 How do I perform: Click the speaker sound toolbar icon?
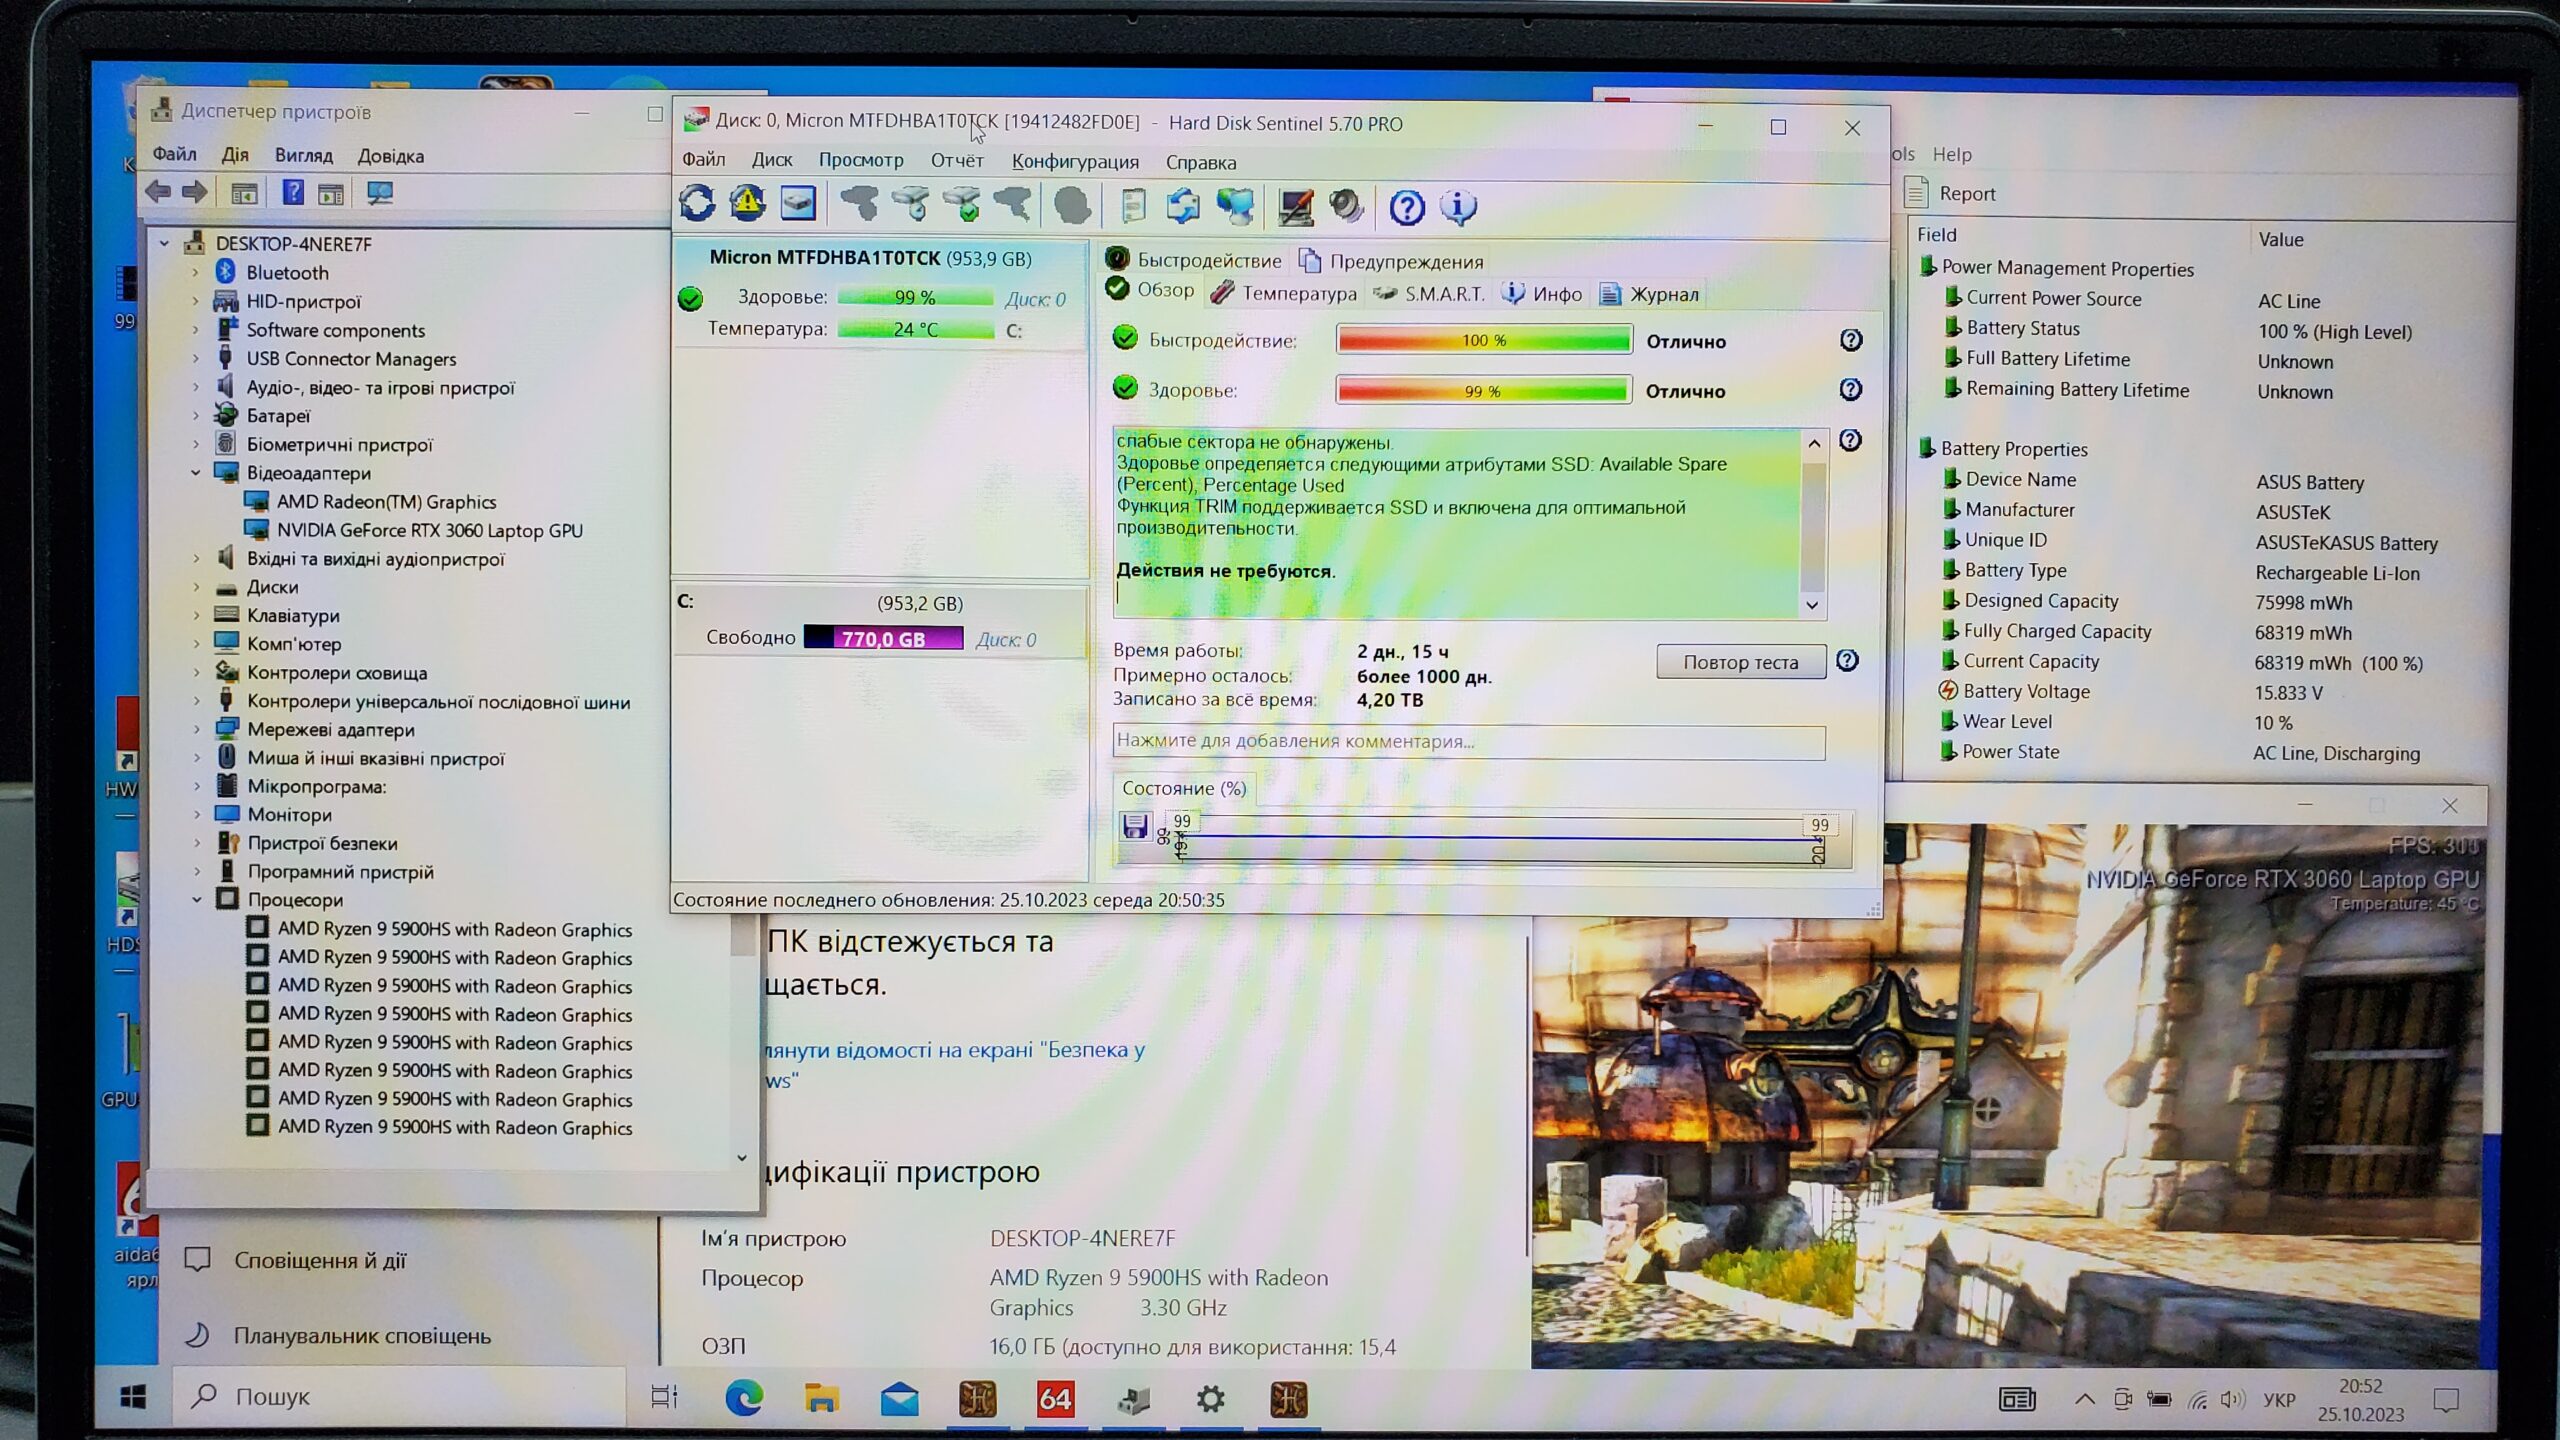1346,207
